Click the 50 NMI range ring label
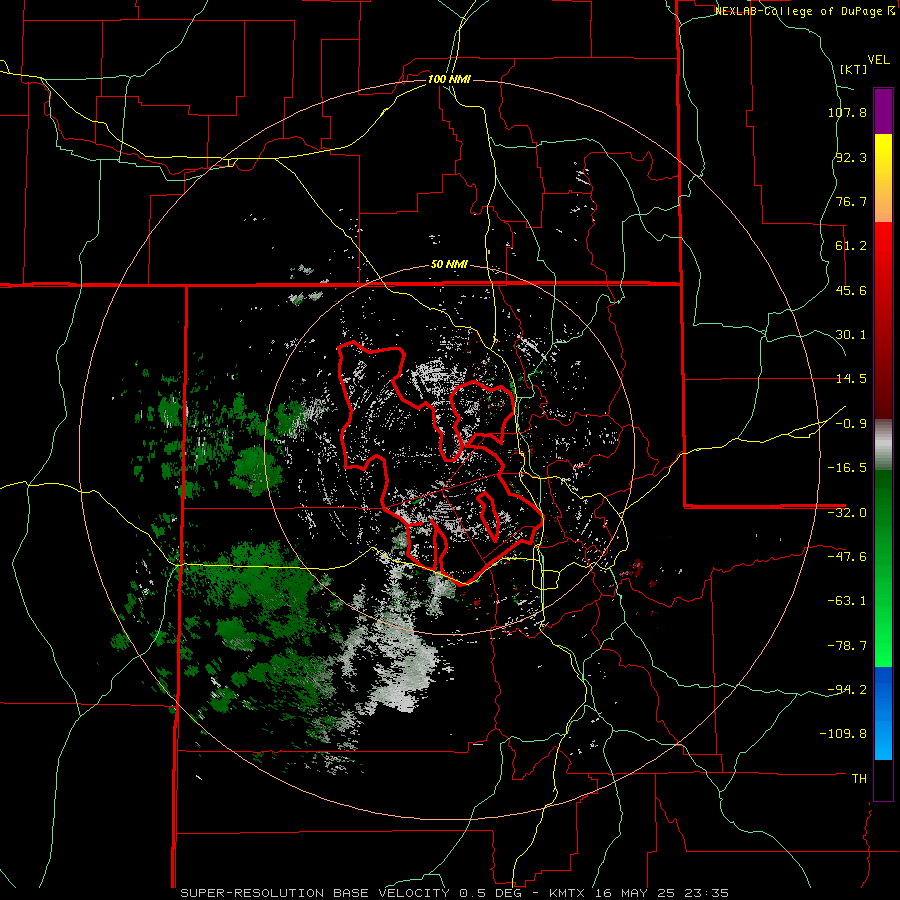Screen dimensions: 900x900 pyautogui.click(x=449, y=265)
